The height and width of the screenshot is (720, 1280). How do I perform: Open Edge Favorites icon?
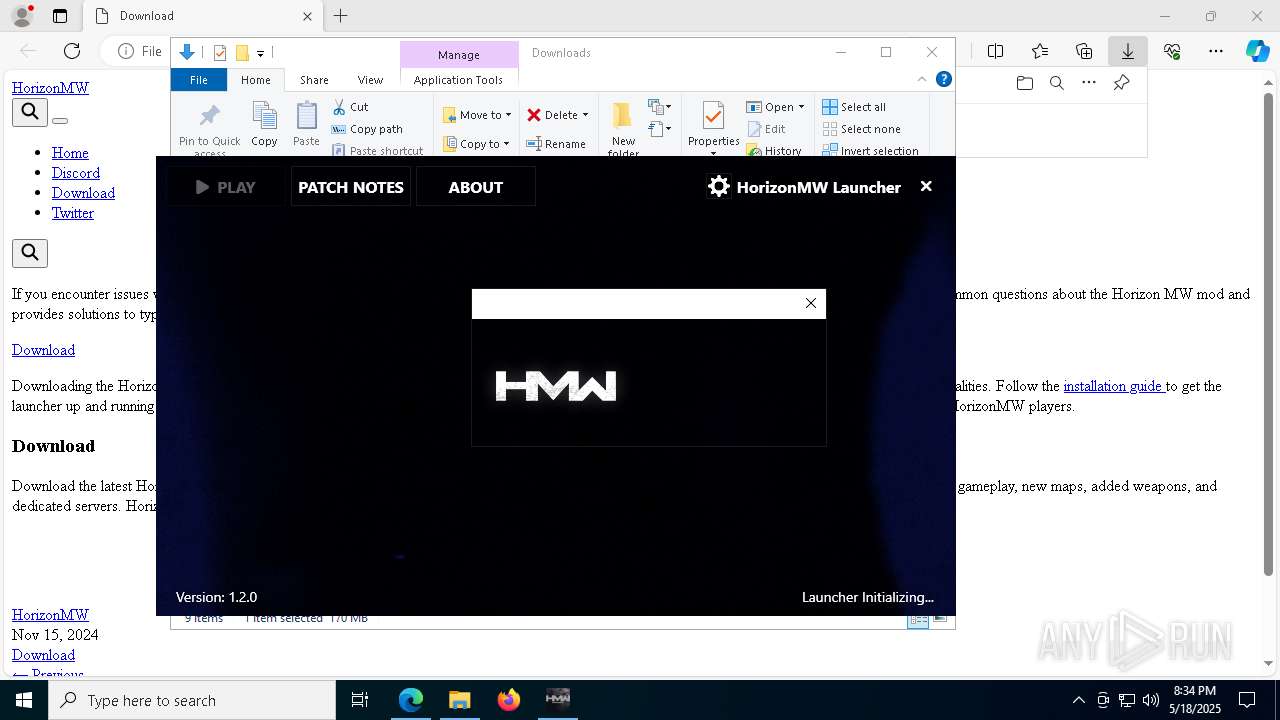tap(1040, 51)
